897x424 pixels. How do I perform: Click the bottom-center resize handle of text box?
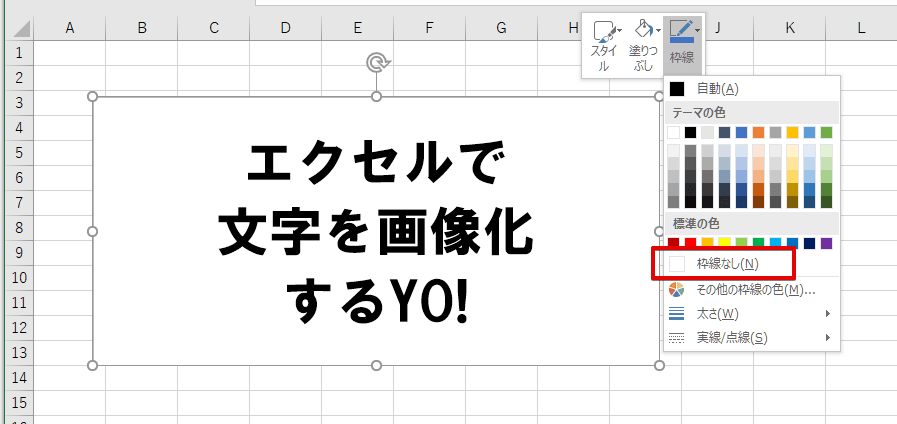click(376, 365)
